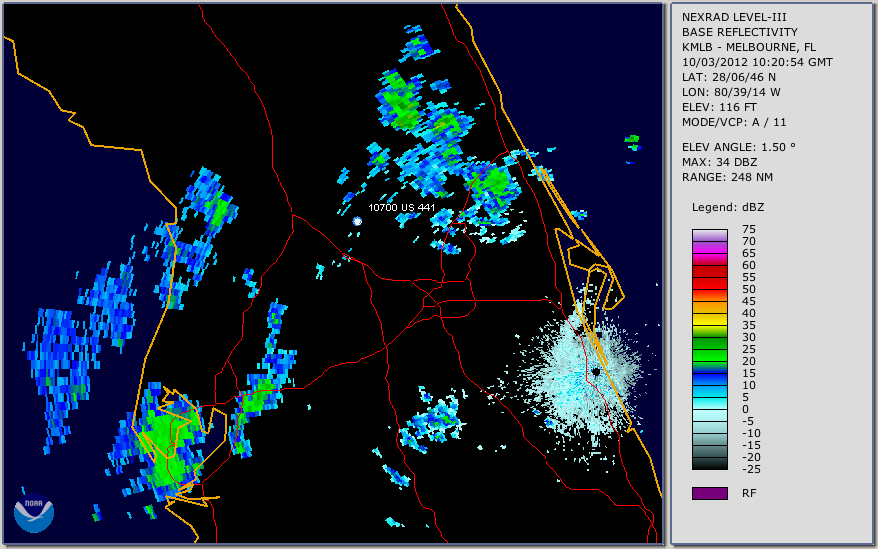Click the KMLB radar site center dot

point(596,371)
